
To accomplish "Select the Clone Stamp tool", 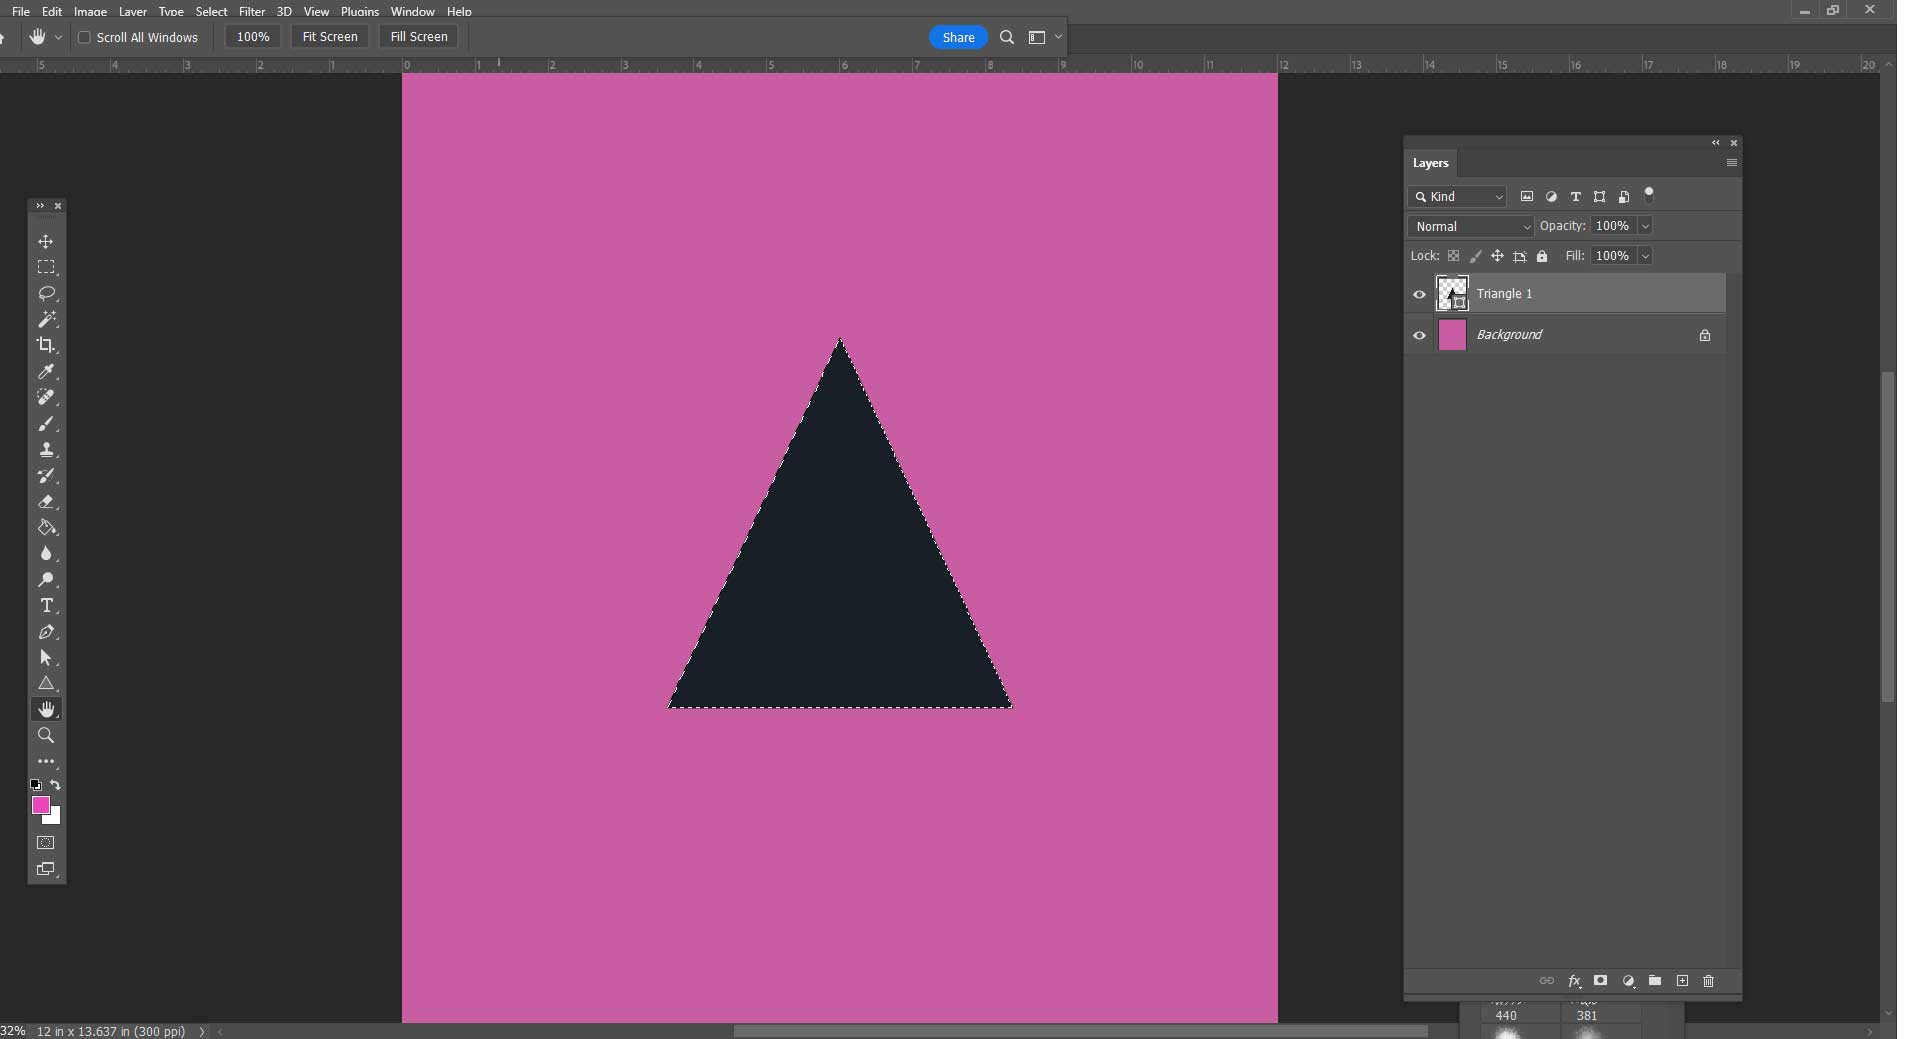I will [46, 450].
